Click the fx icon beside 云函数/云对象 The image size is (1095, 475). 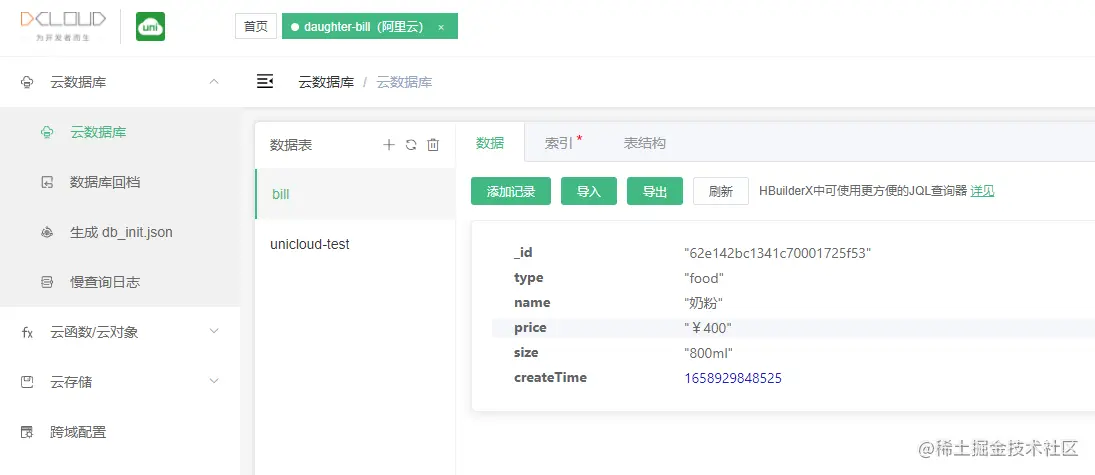27,332
